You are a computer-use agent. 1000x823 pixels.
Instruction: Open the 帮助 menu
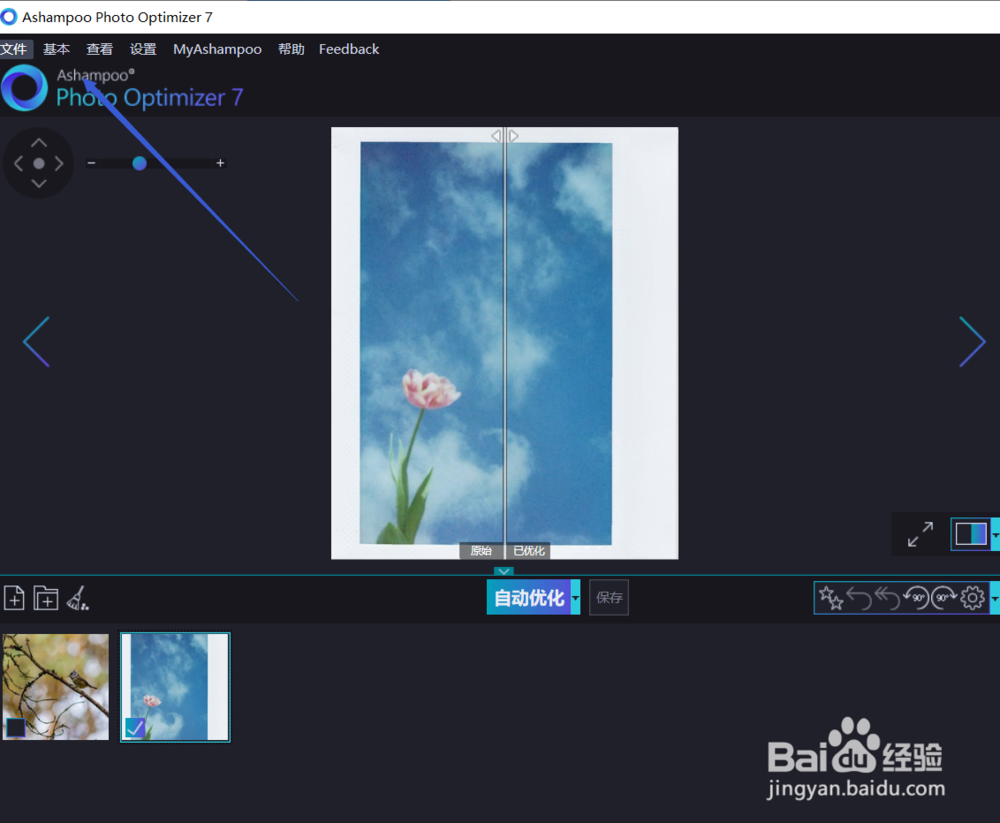[291, 49]
